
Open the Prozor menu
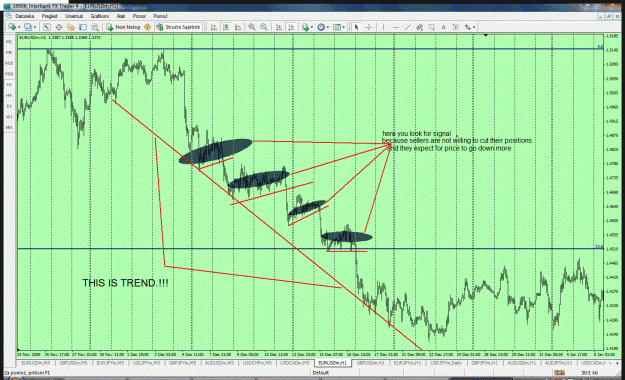pos(139,16)
